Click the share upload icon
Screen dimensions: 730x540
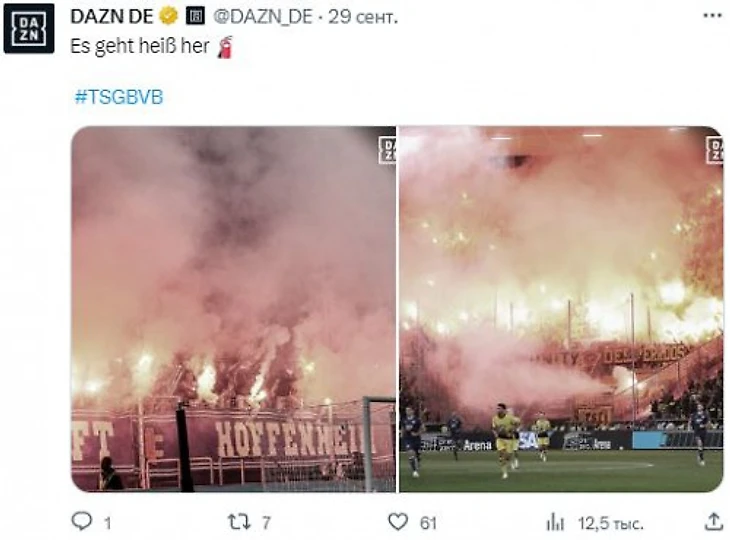(x=713, y=521)
